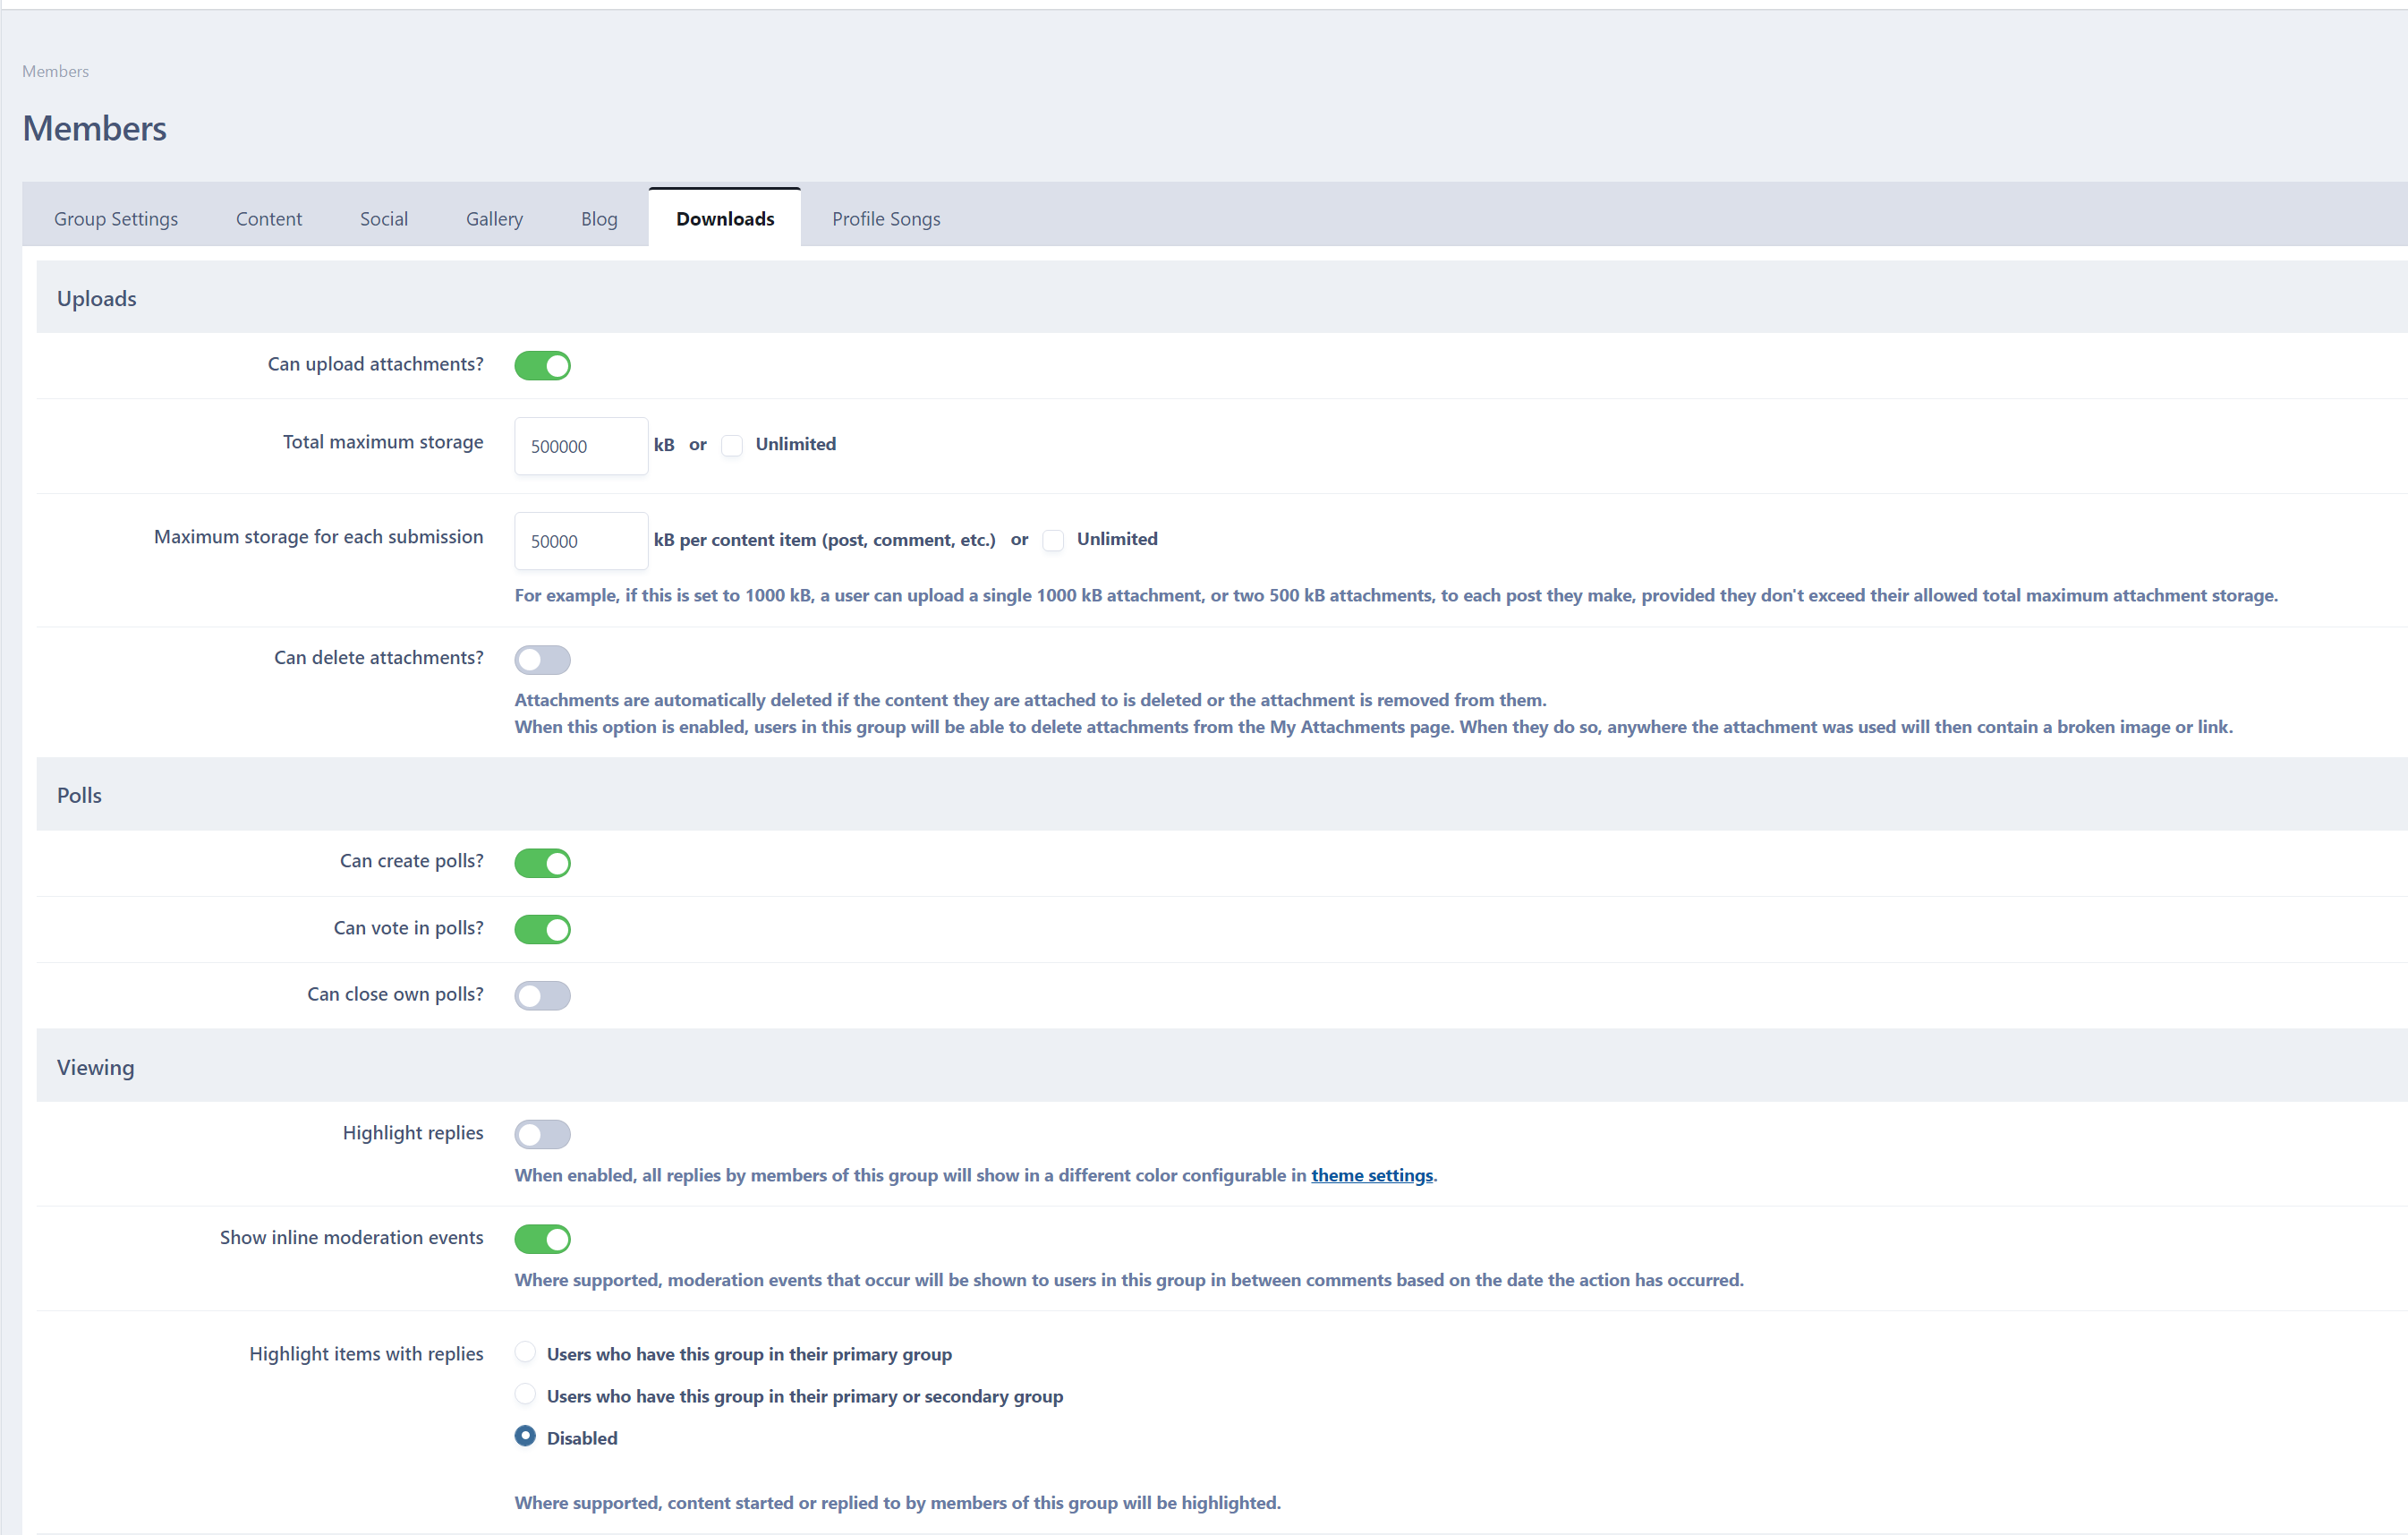Open the theme settings link
Screen dimensions: 2408x1535
(1371, 1175)
